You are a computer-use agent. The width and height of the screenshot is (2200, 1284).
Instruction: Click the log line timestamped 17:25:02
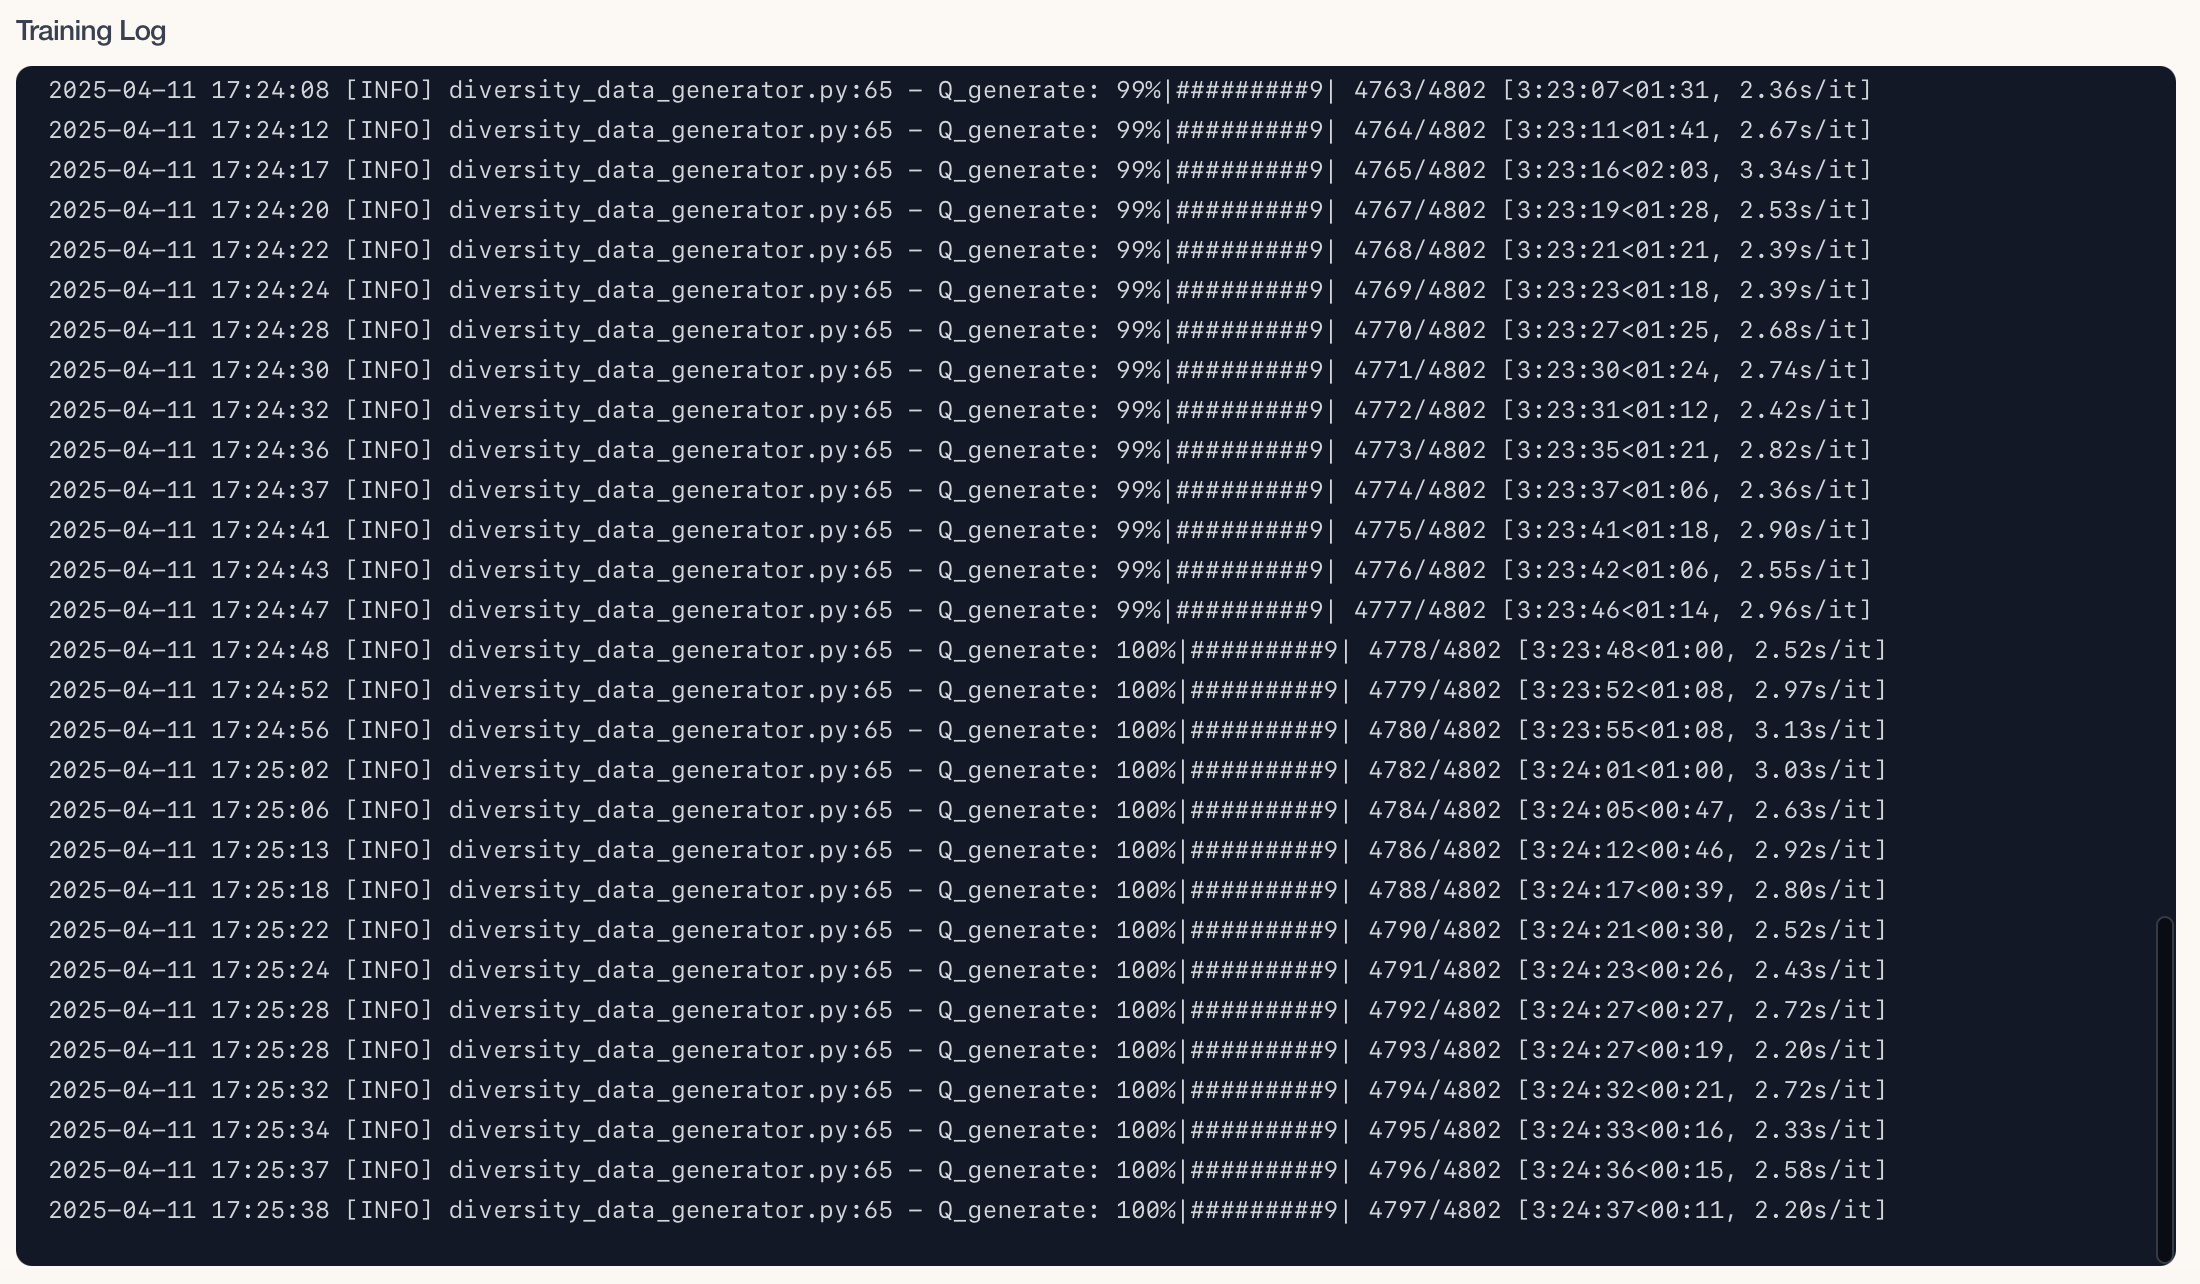pyautogui.click(x=967, y=770)
